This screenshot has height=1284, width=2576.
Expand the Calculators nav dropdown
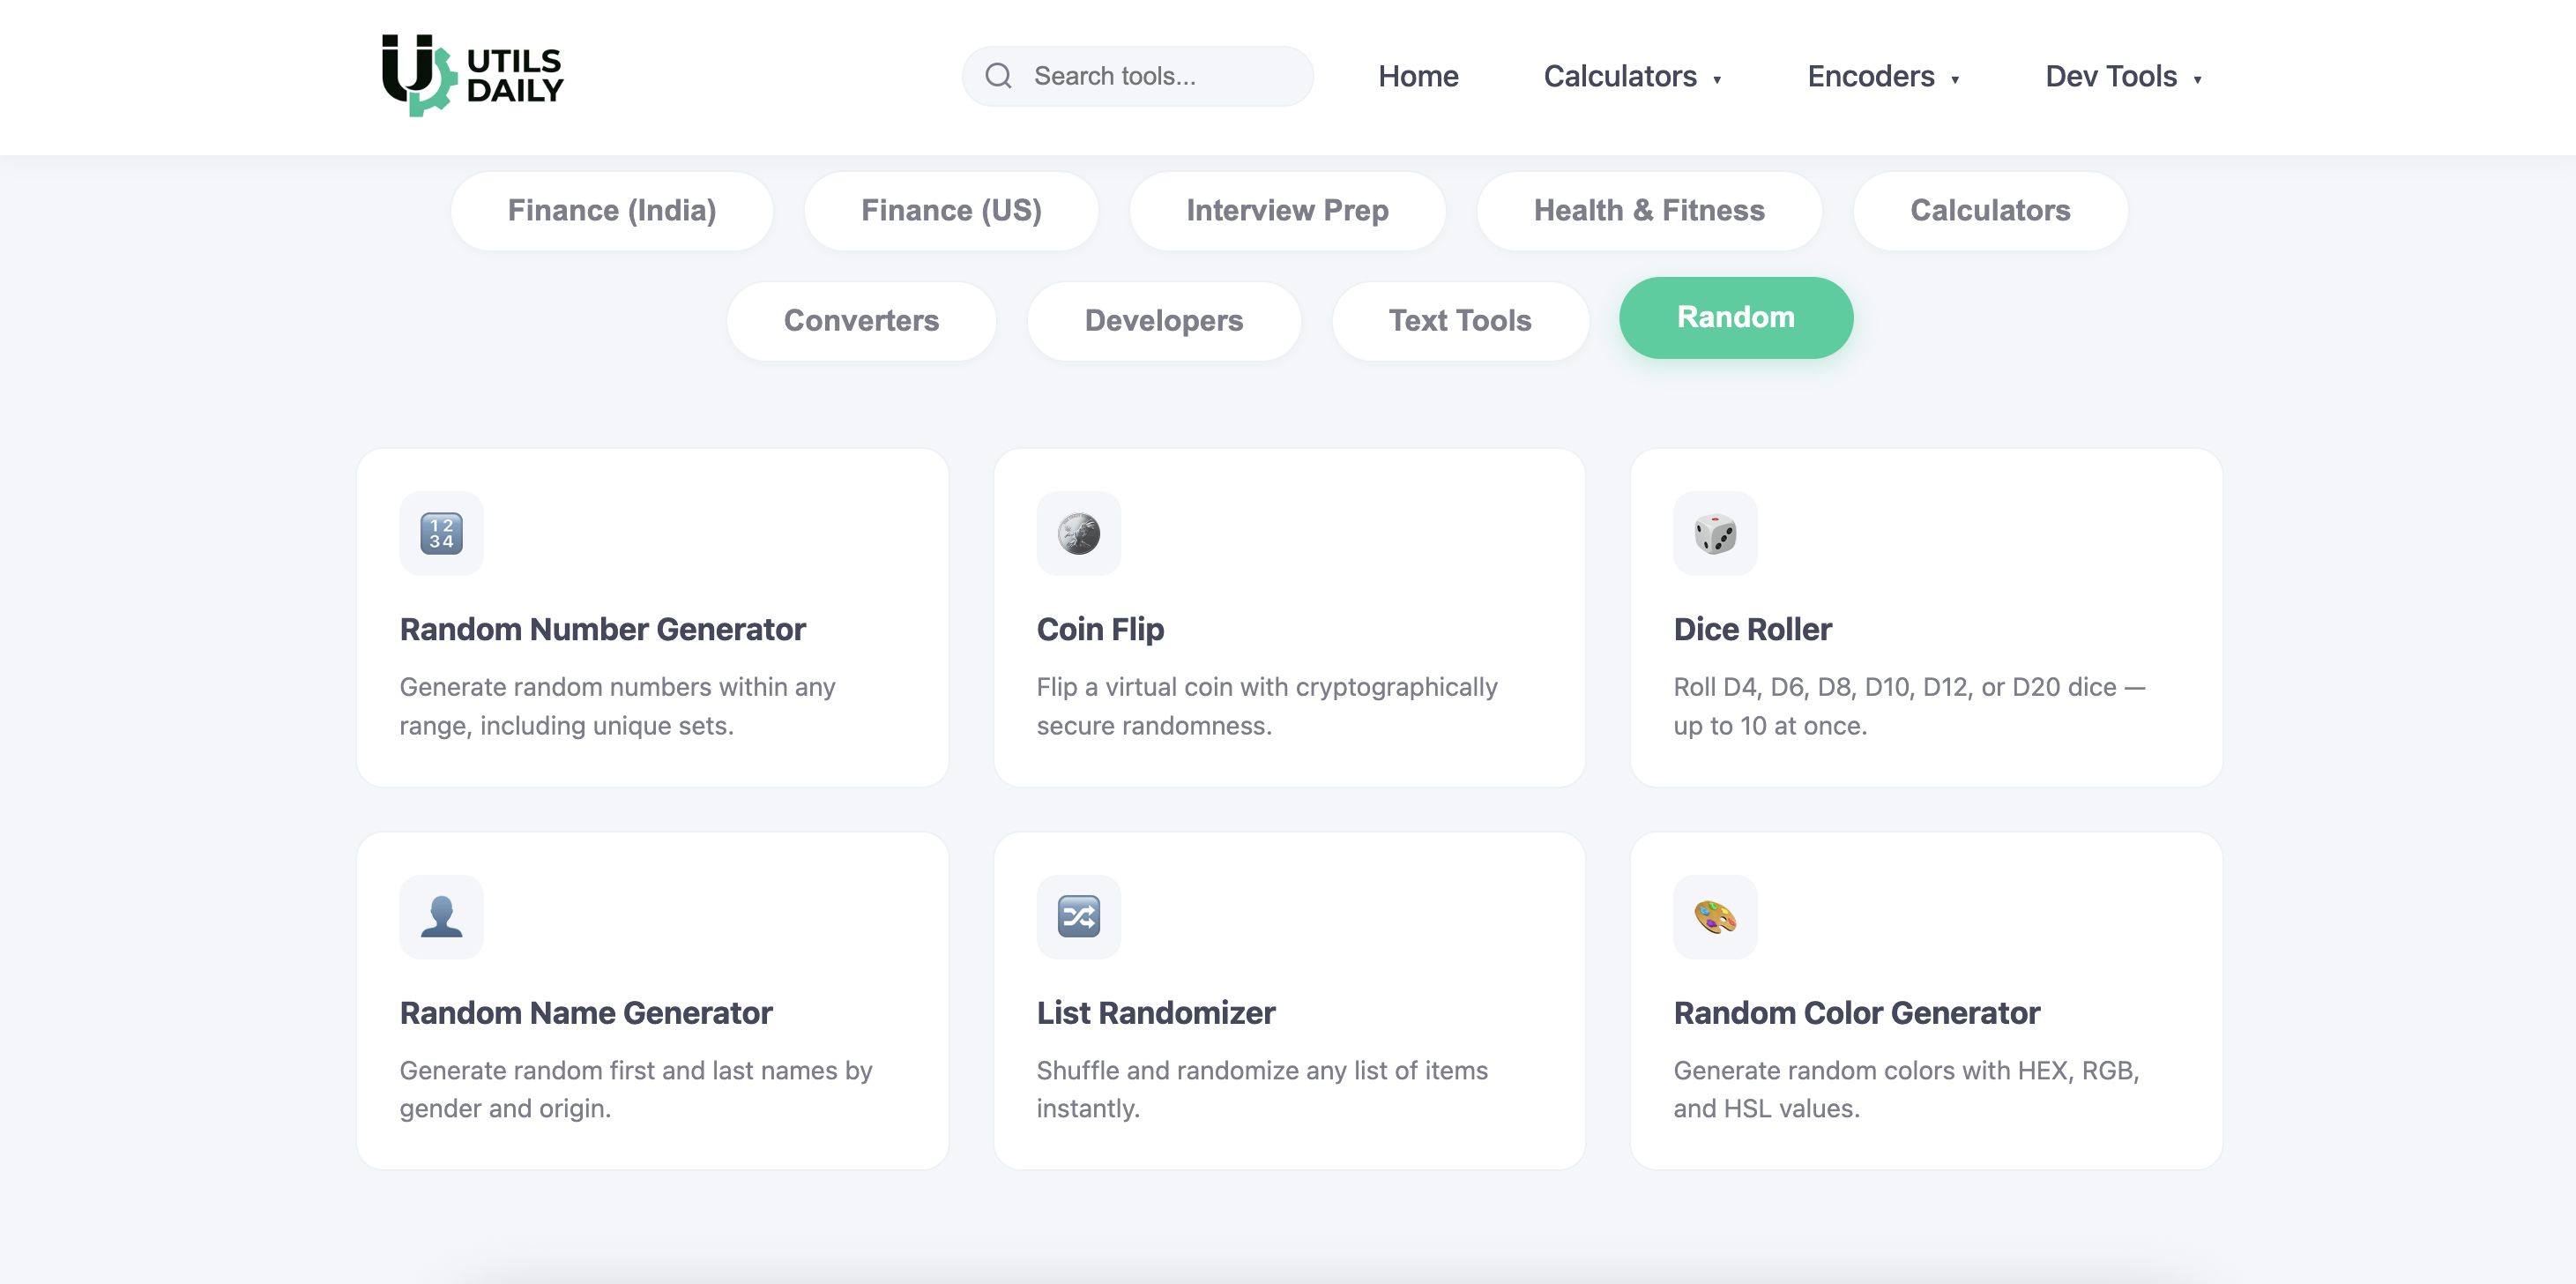(x=1631, y=76)
